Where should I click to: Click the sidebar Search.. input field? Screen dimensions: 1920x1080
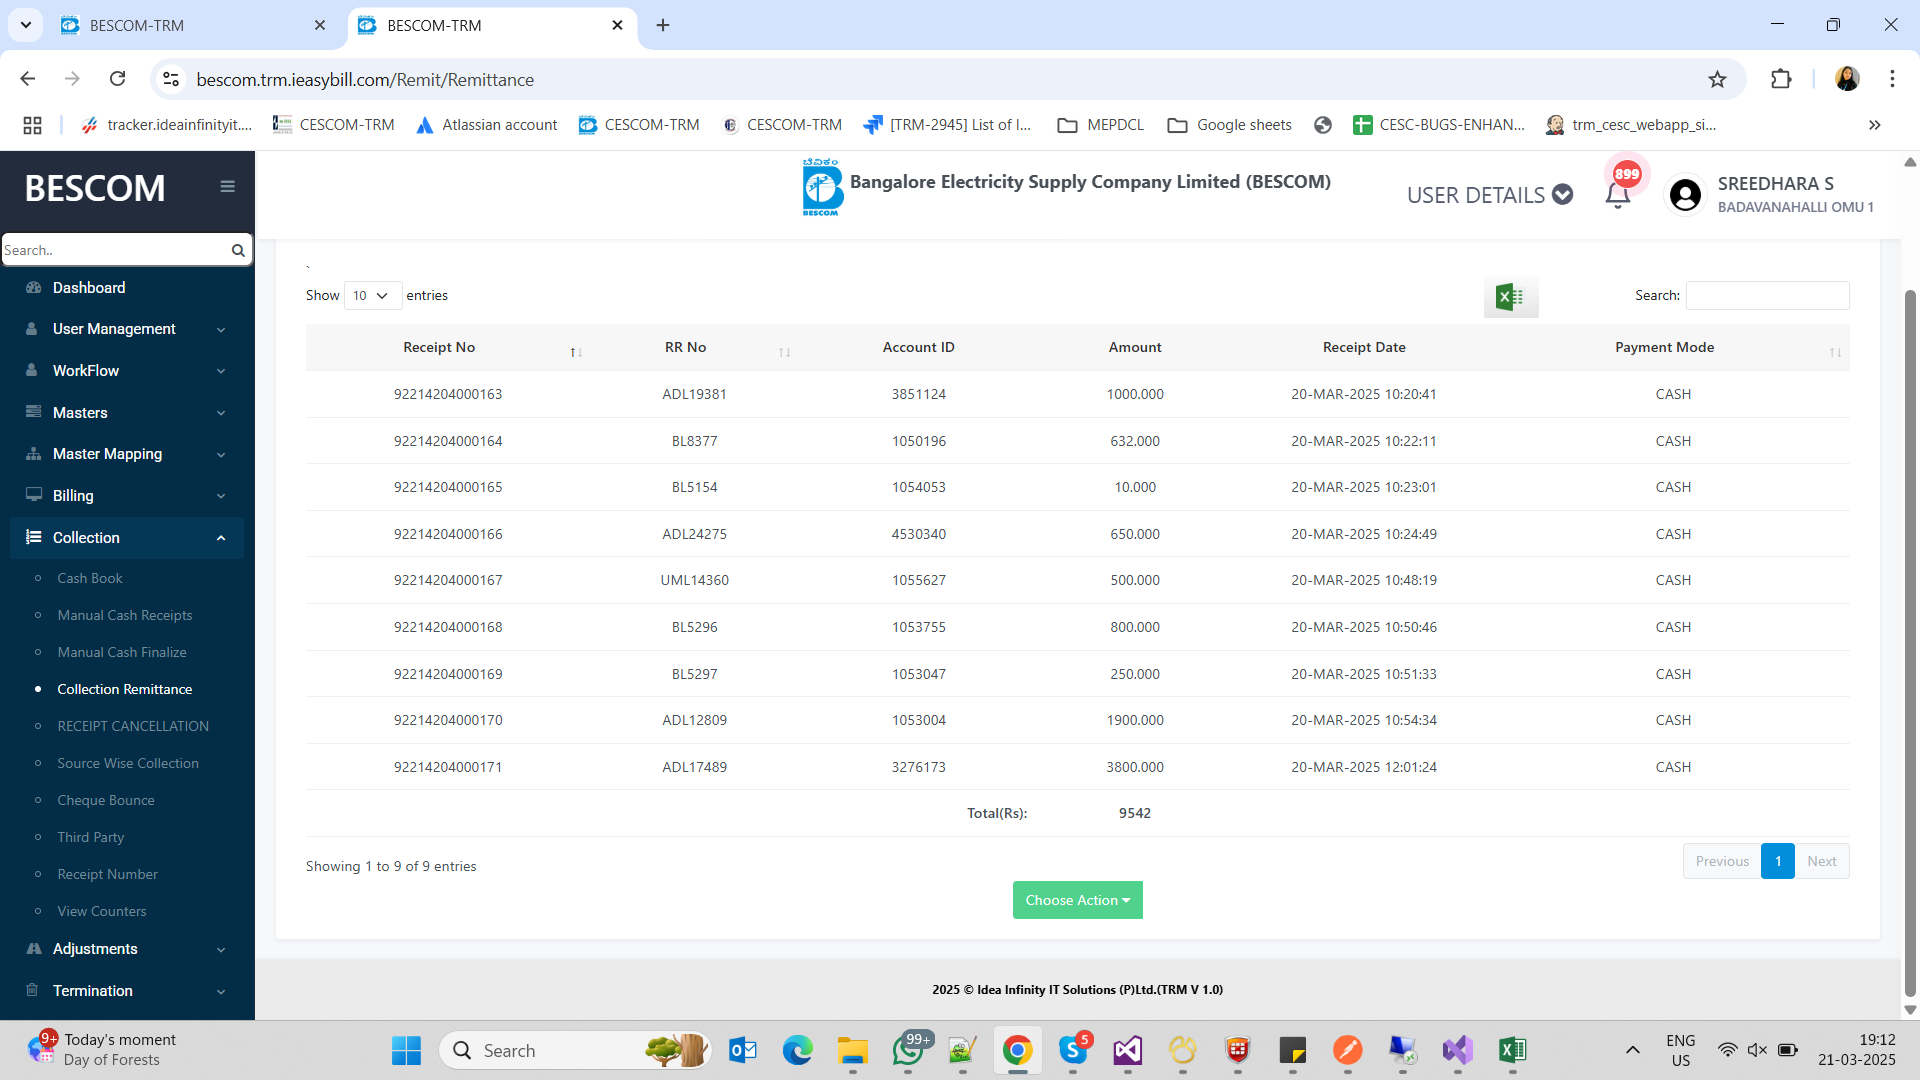115,250
